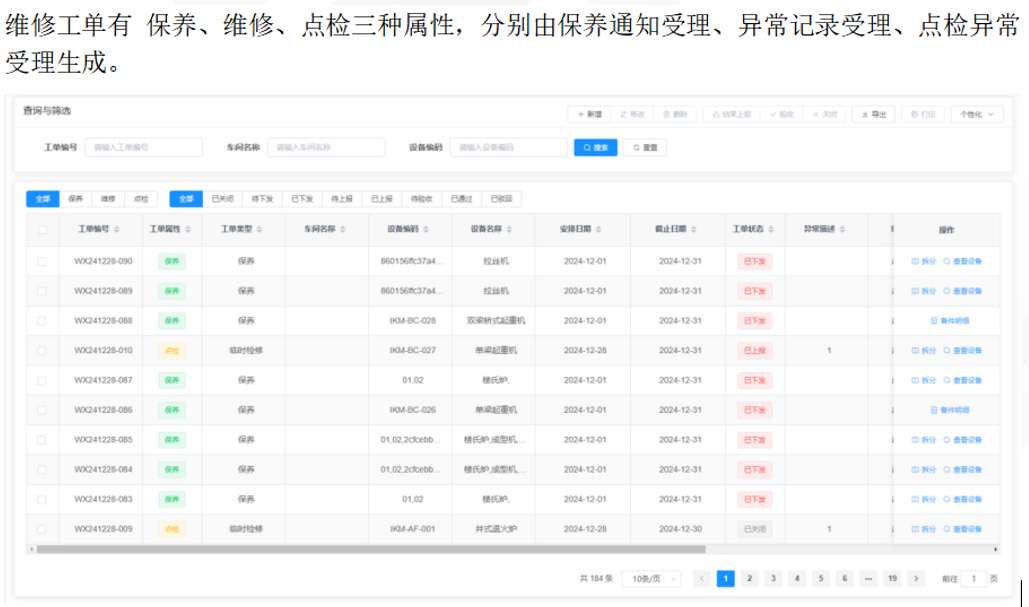Image resolution: width=1029 pixels, height=607 pixels.
Task: Export the work order list via 导出
Action: click(875, 113)
